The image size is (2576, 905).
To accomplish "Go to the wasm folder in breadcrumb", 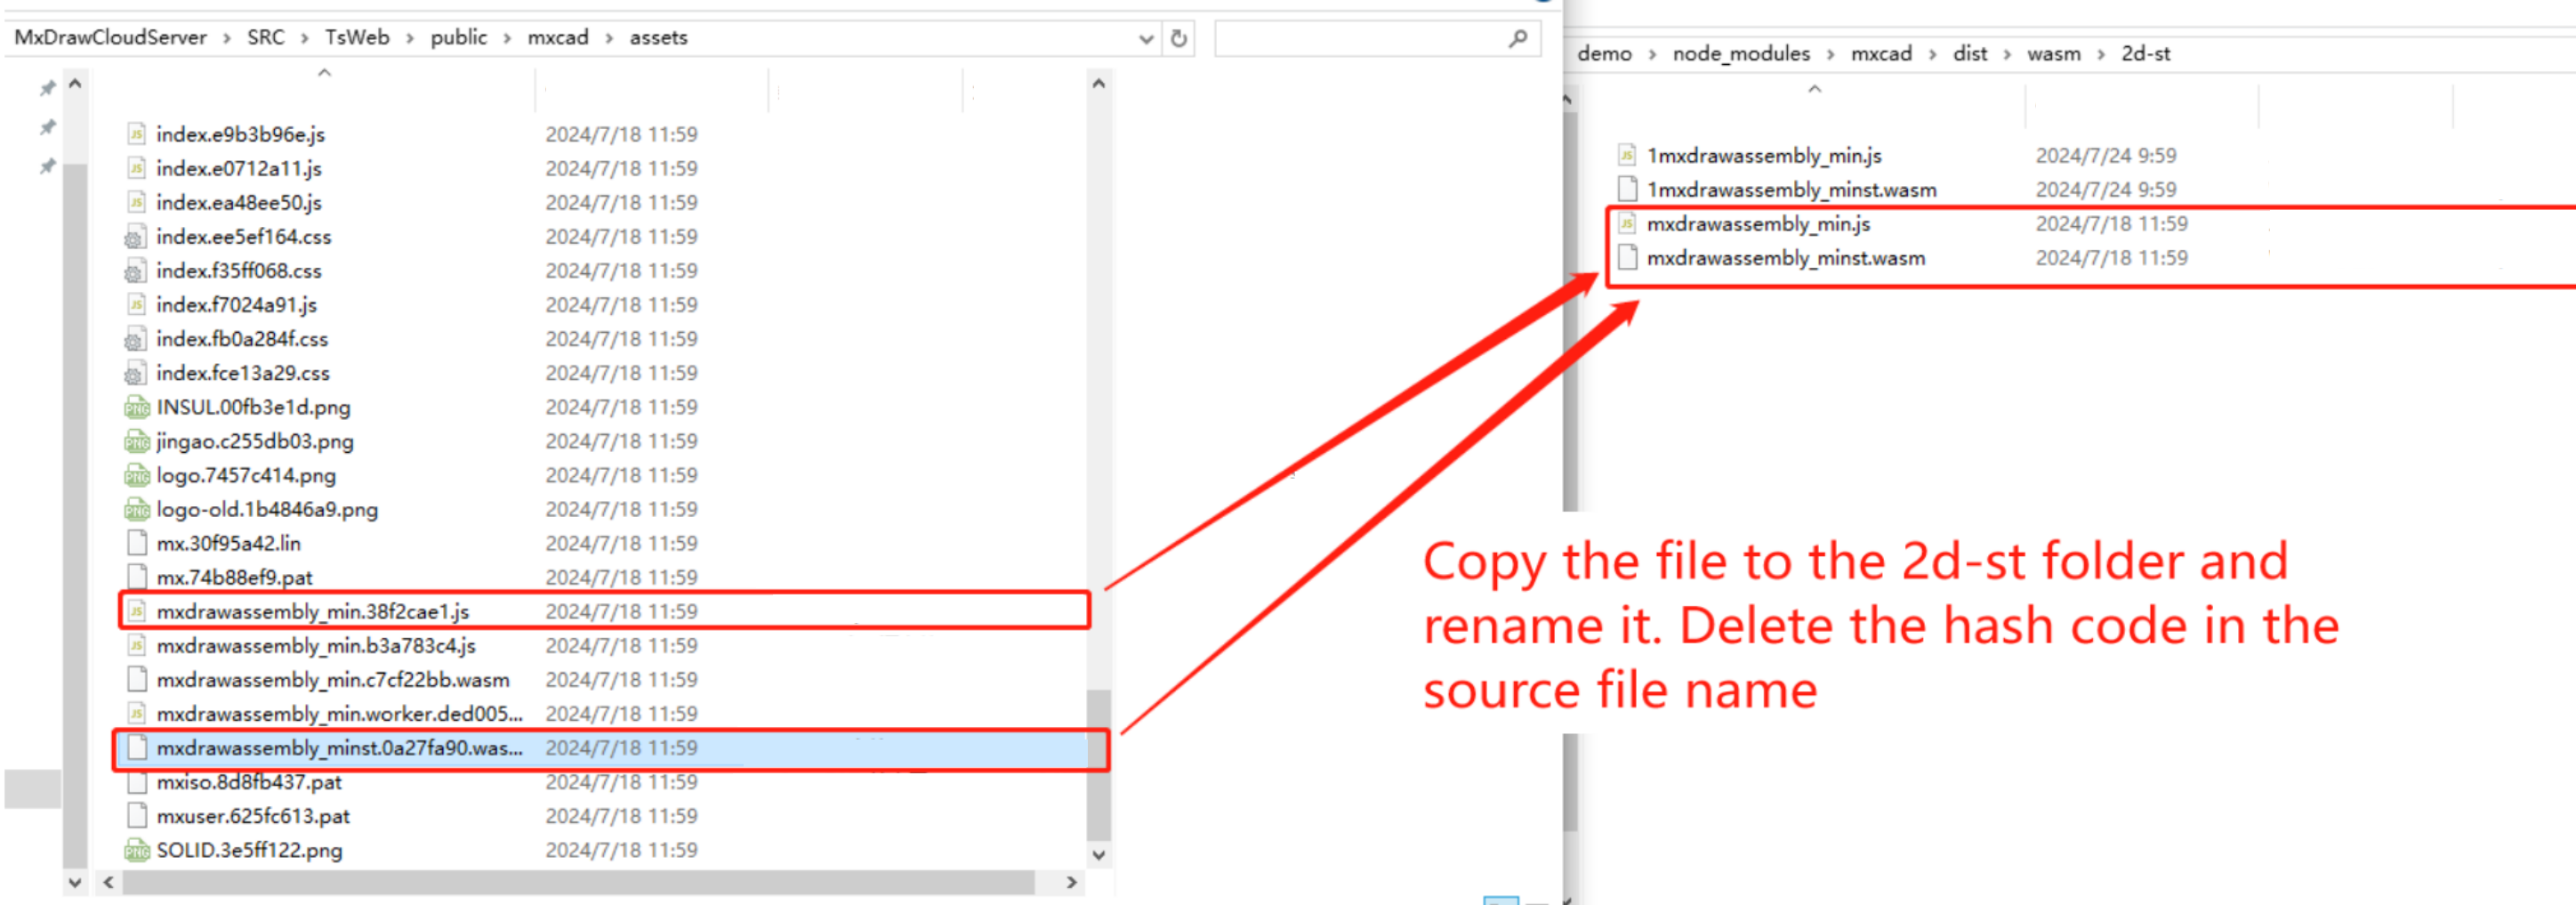I will click(2053, 54).
